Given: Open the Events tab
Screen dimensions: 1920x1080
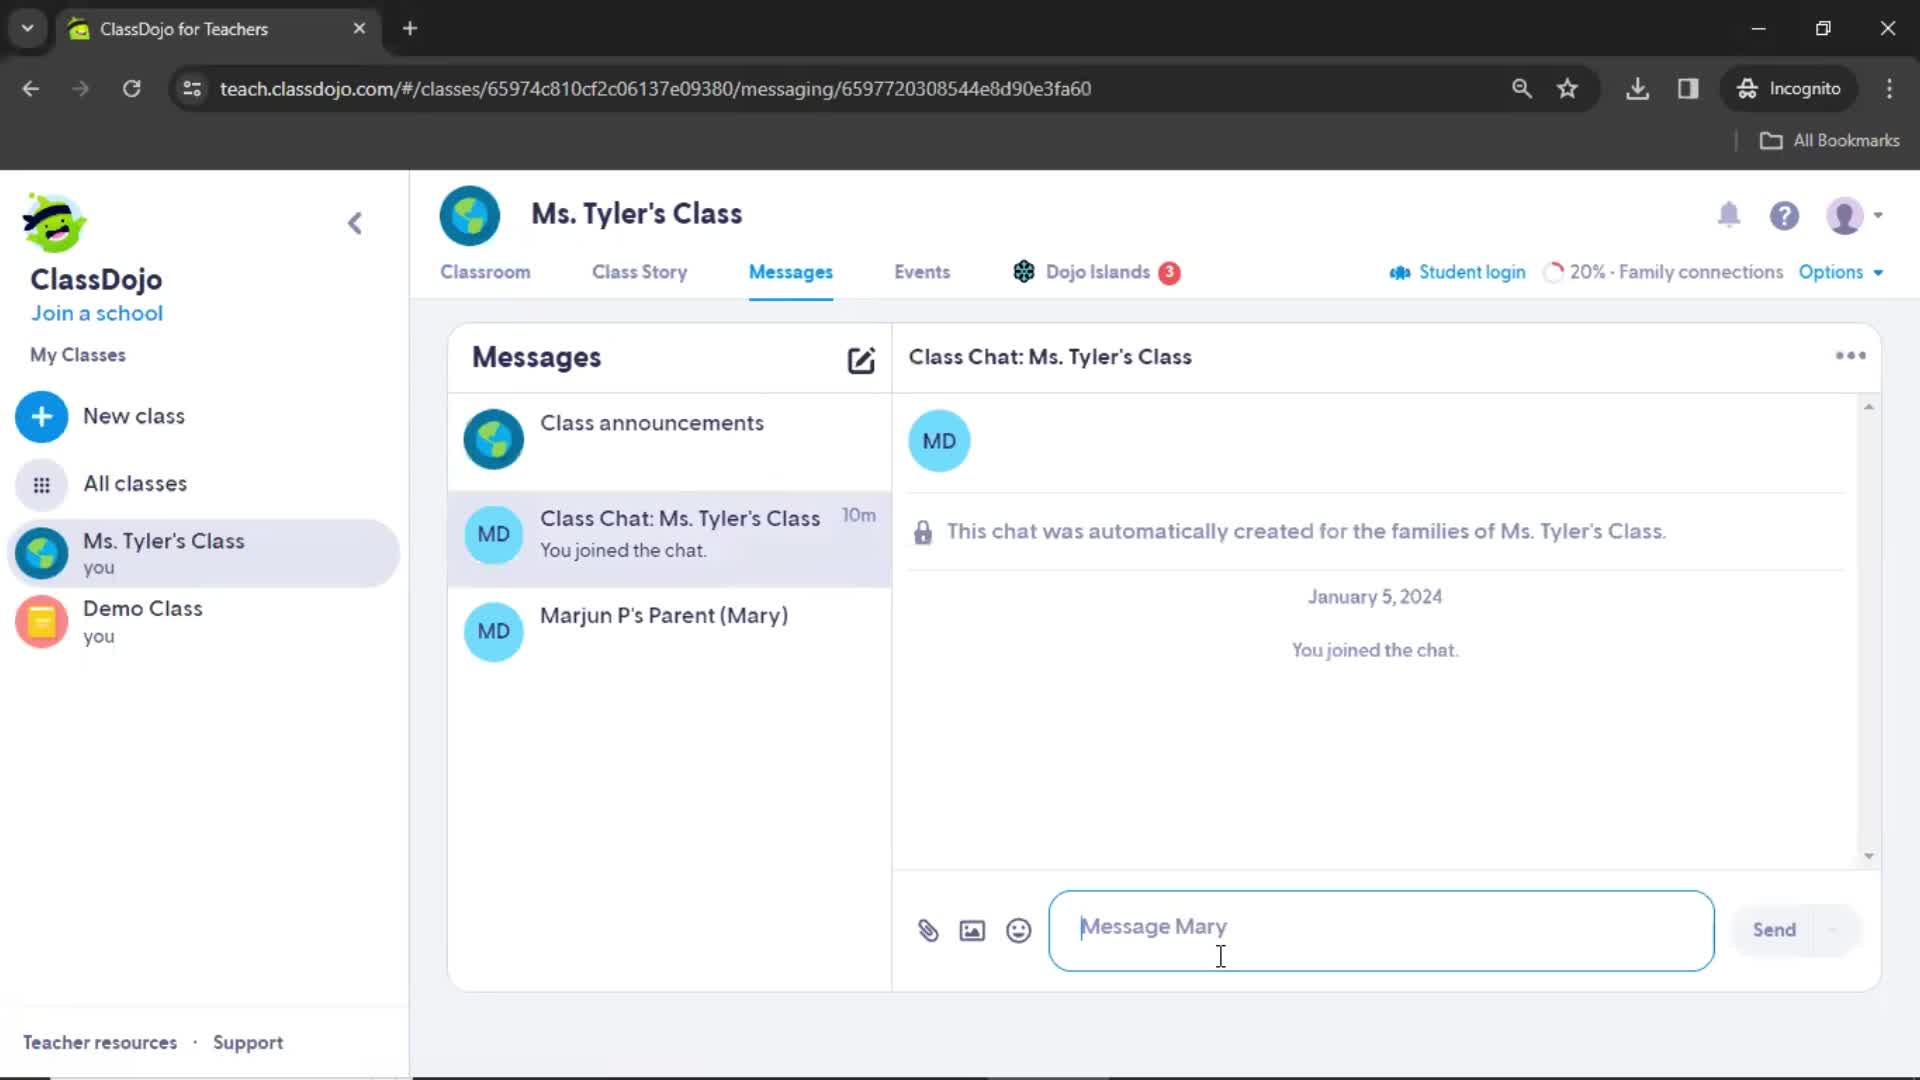Looking at the screenshot, I should 922,272.
